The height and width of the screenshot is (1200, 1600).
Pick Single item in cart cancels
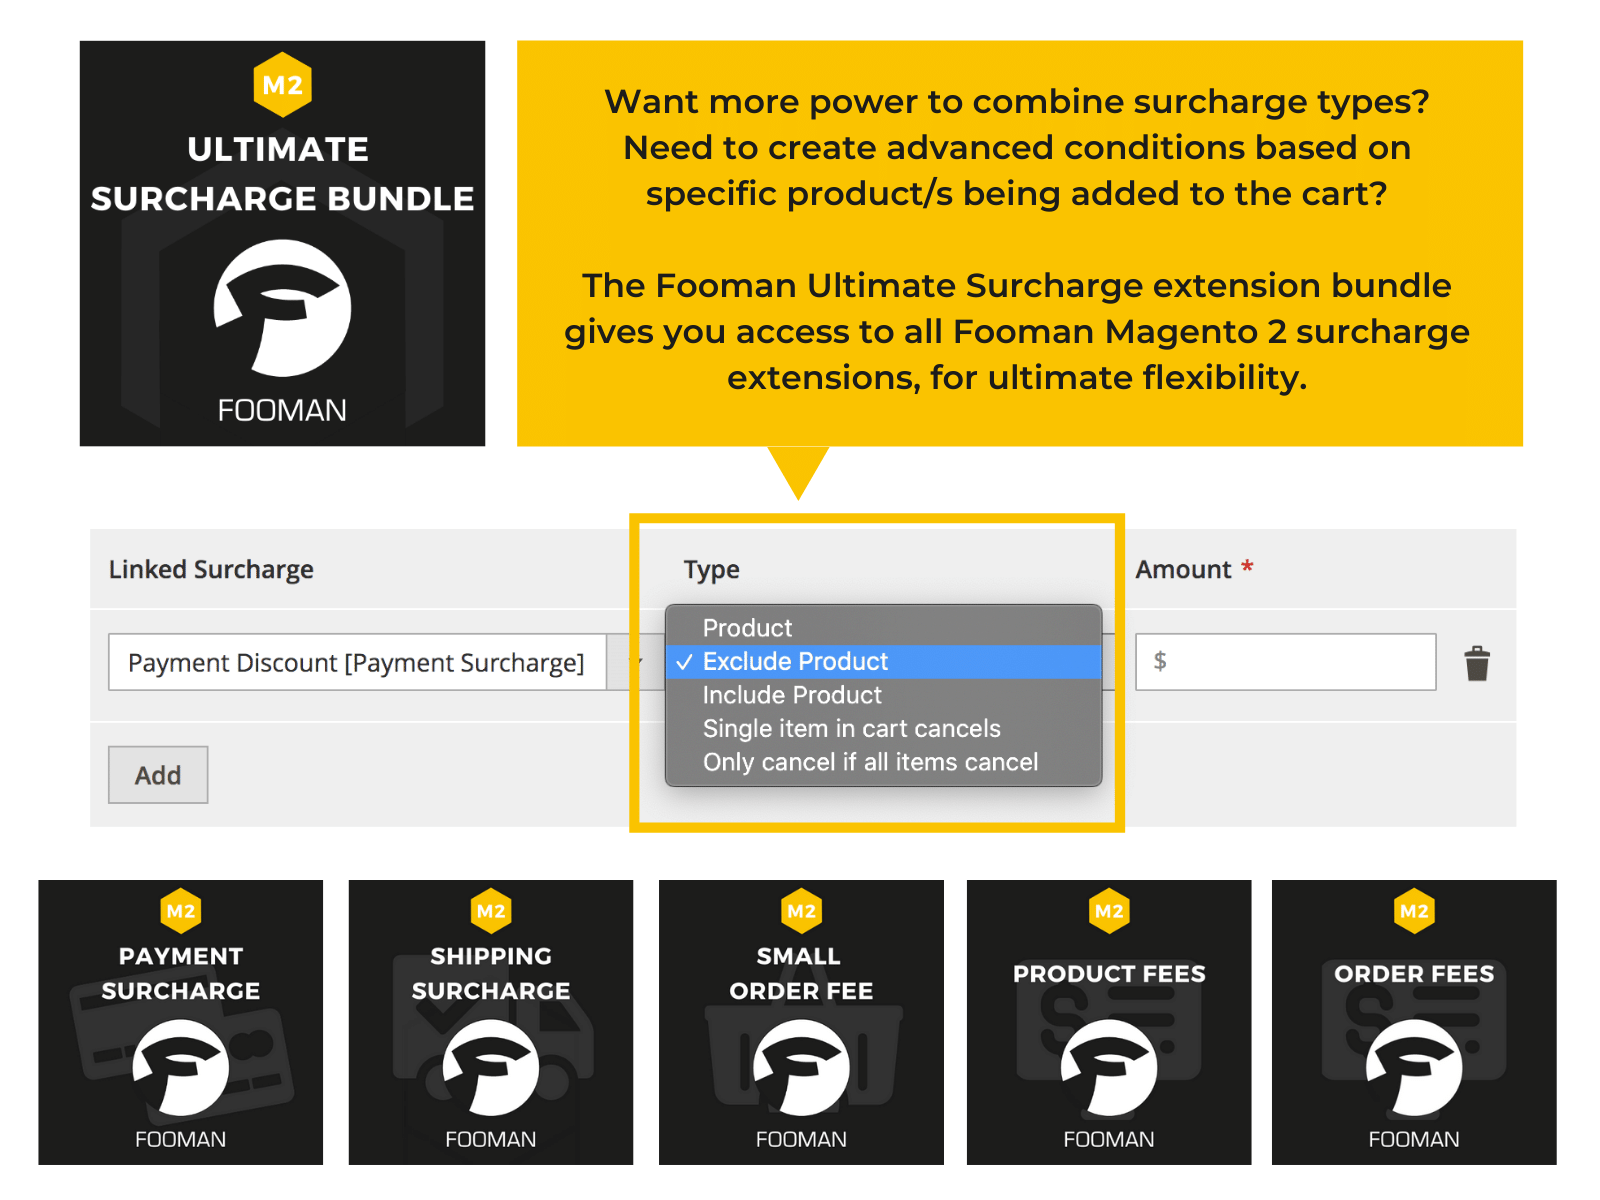[851, 729]
